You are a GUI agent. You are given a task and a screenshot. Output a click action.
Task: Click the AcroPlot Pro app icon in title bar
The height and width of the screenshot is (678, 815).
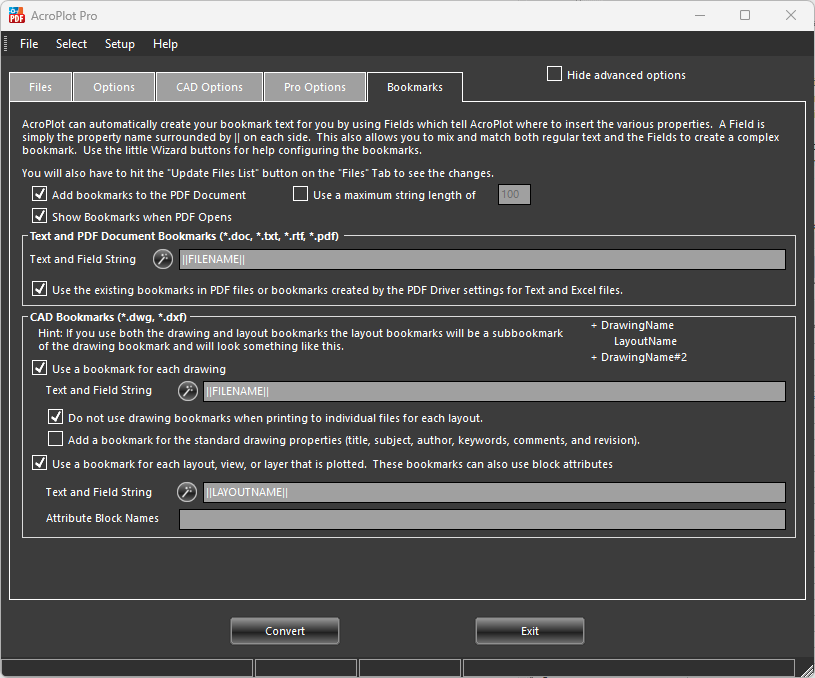17,16
